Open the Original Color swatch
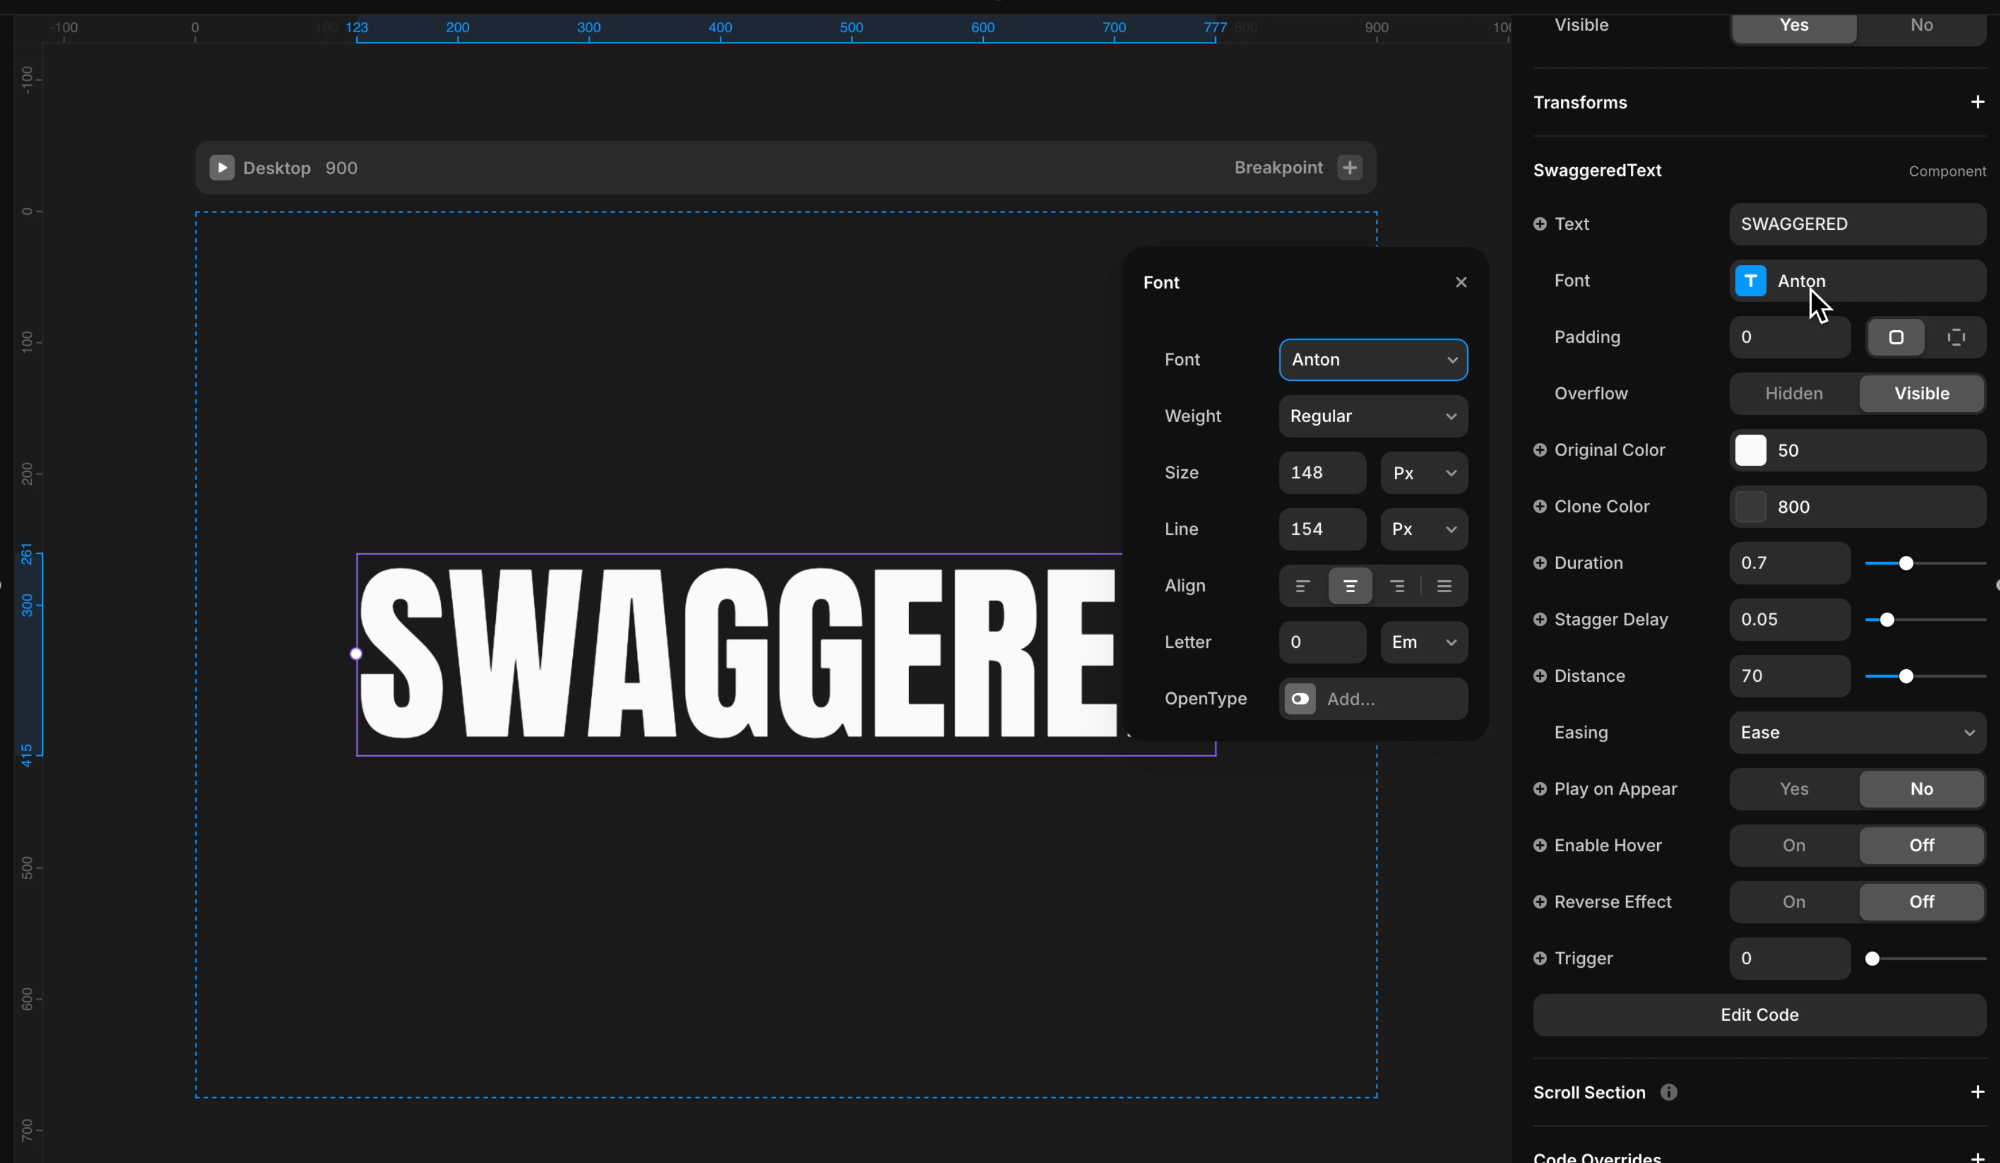Screen dimensions: 2000x1163 [1750, 450]
